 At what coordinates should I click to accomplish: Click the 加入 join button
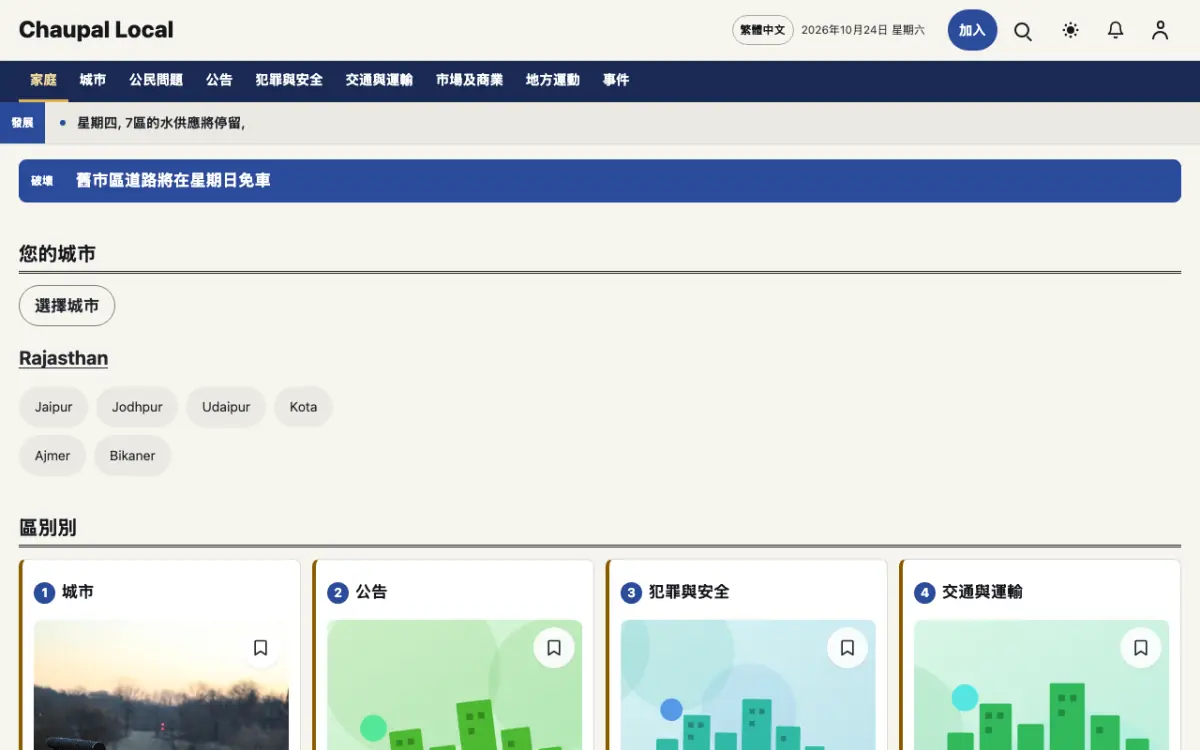[973, 30]
